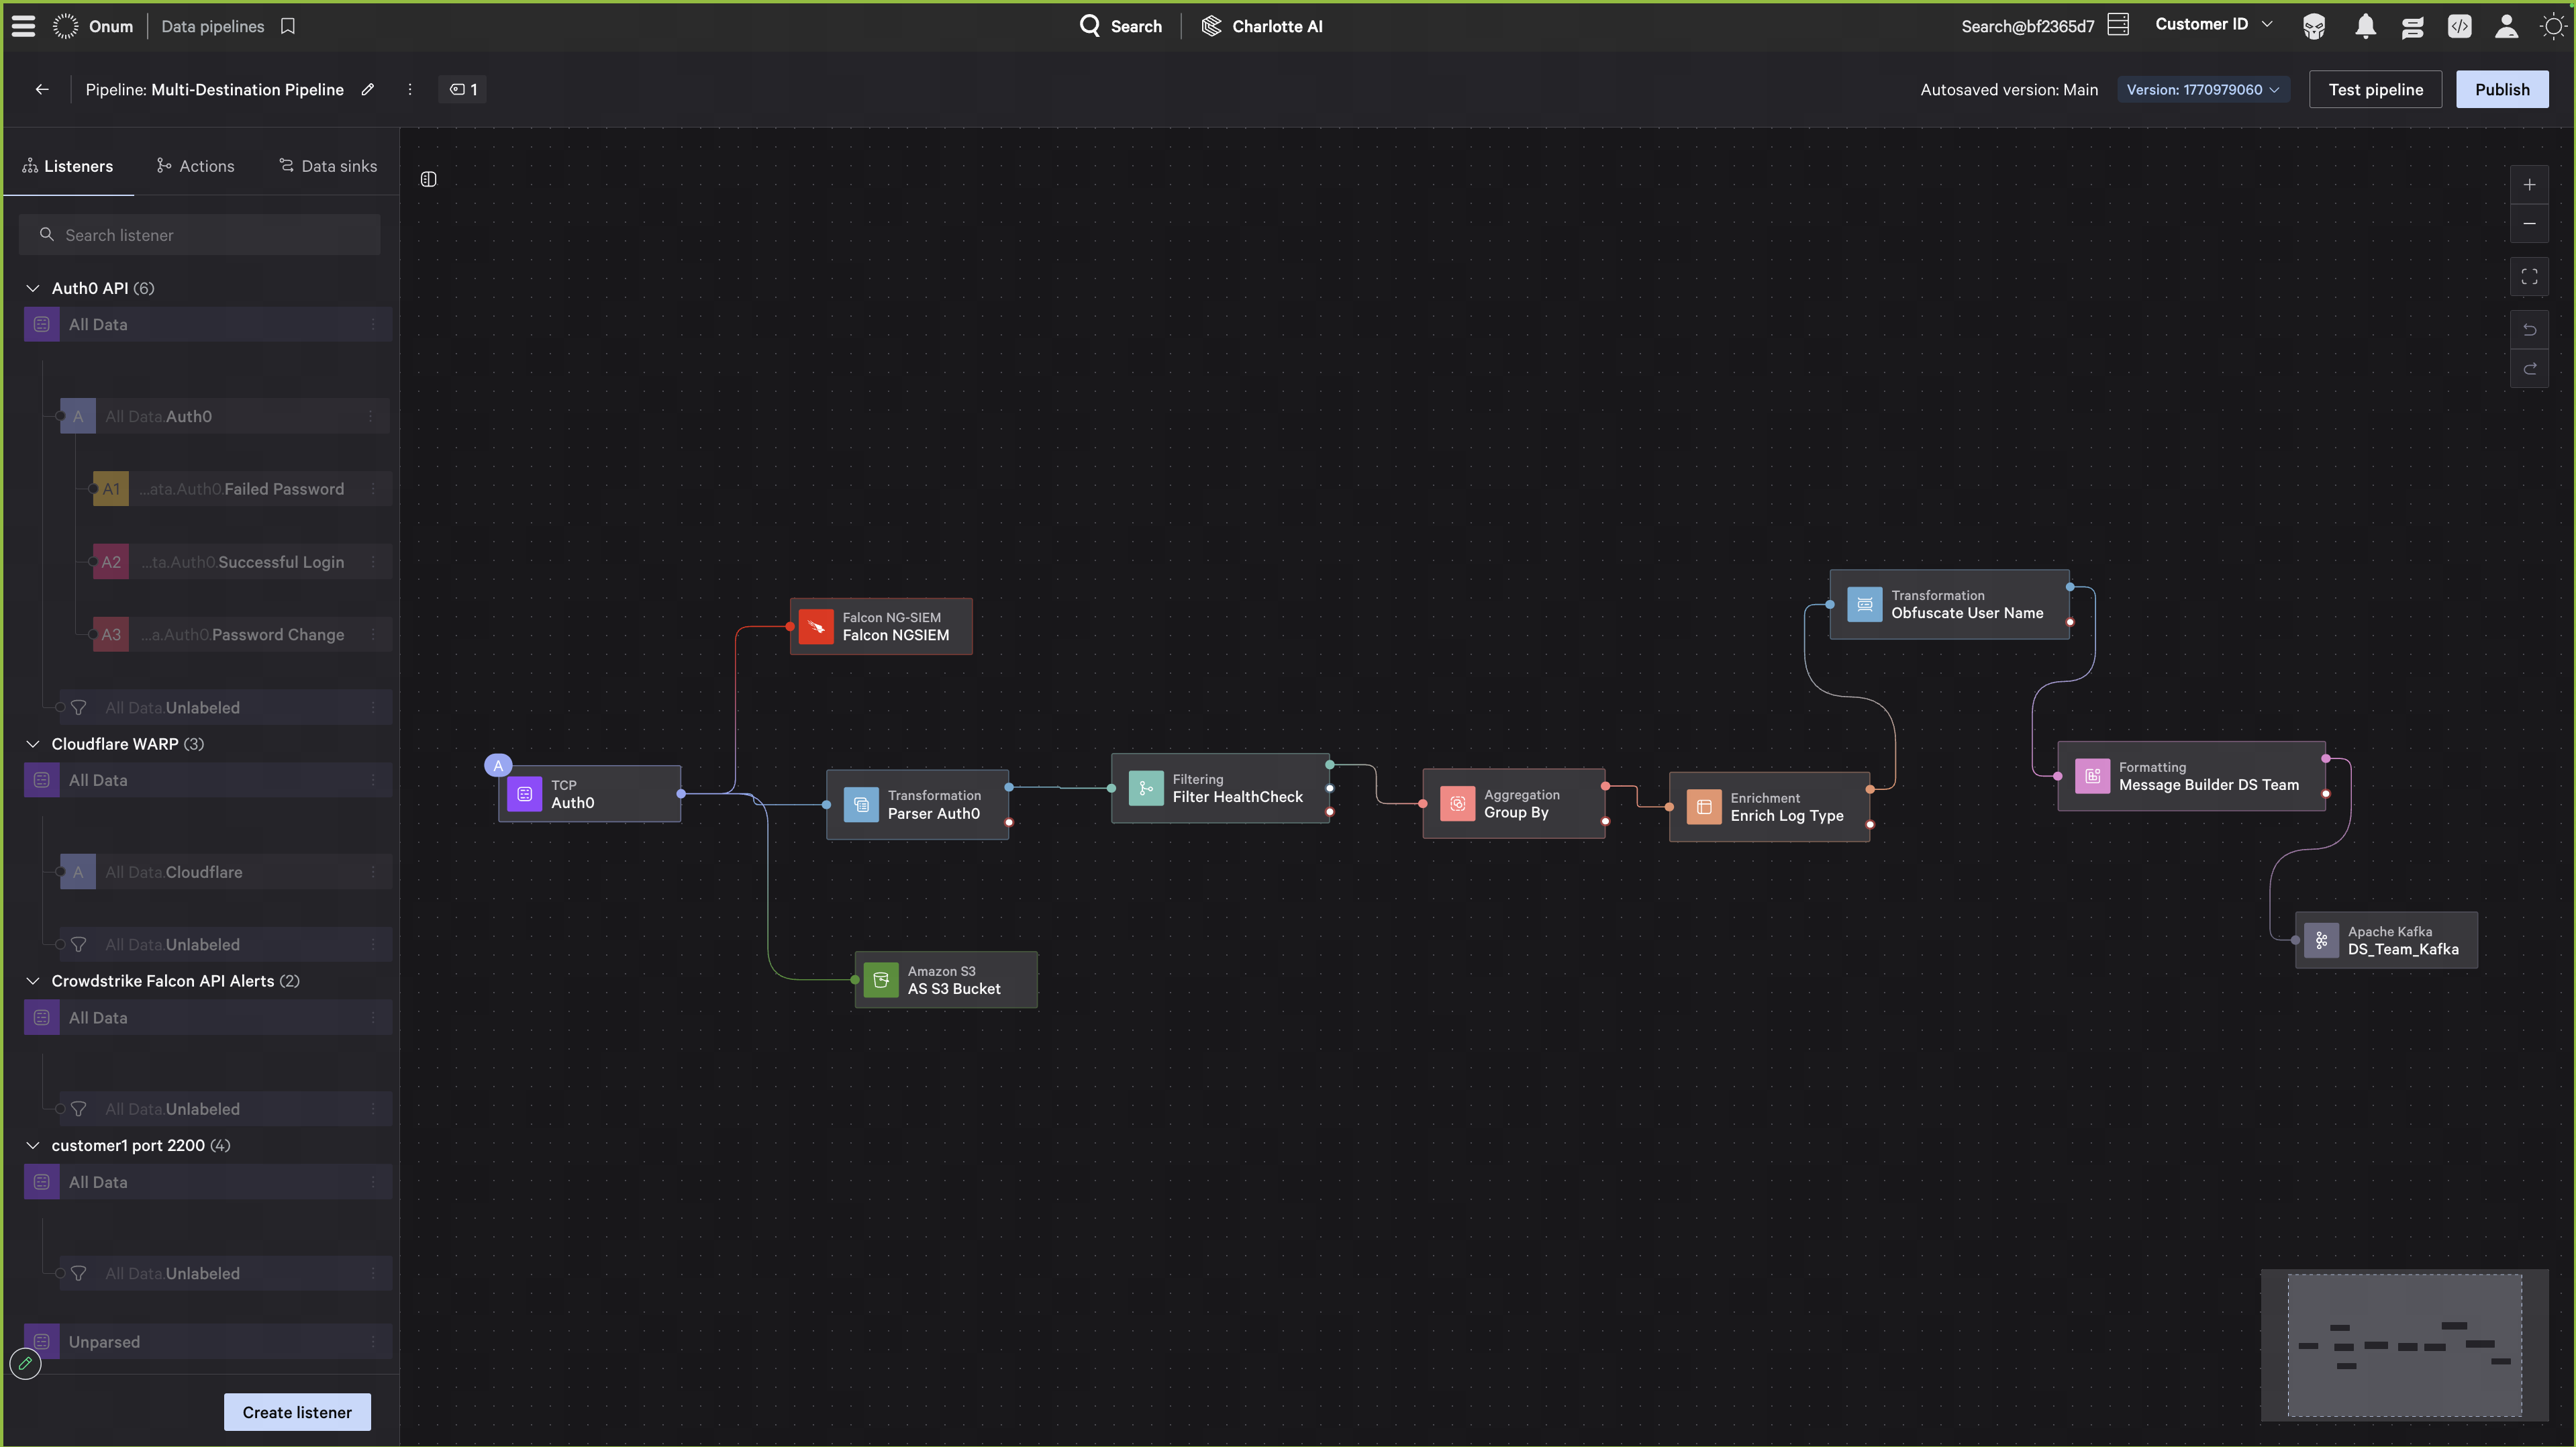Click the A1 Failed Password color tag
The height and width of the screenshot is (1447, 2576).
click(x=111, y=489)
